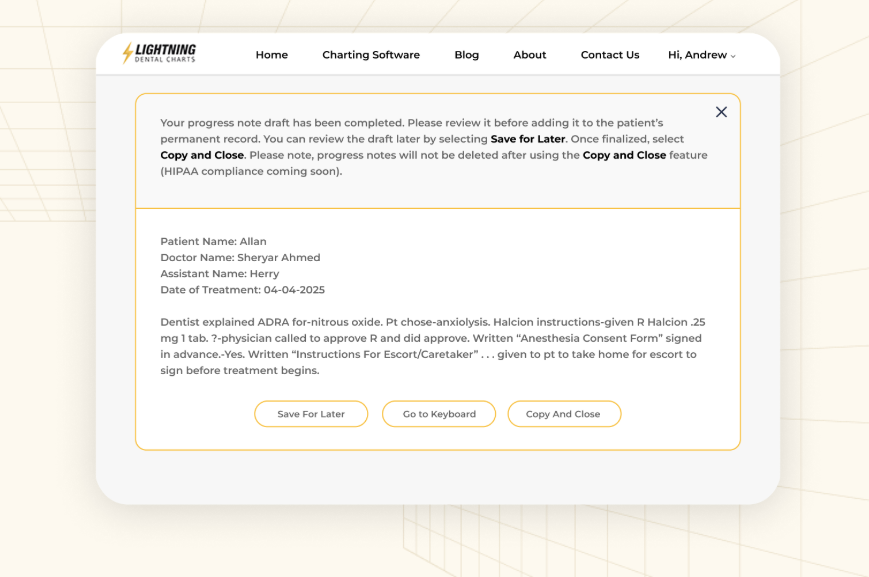Open the Charting Software page
The image size is (869, 577).
(370, 55)
